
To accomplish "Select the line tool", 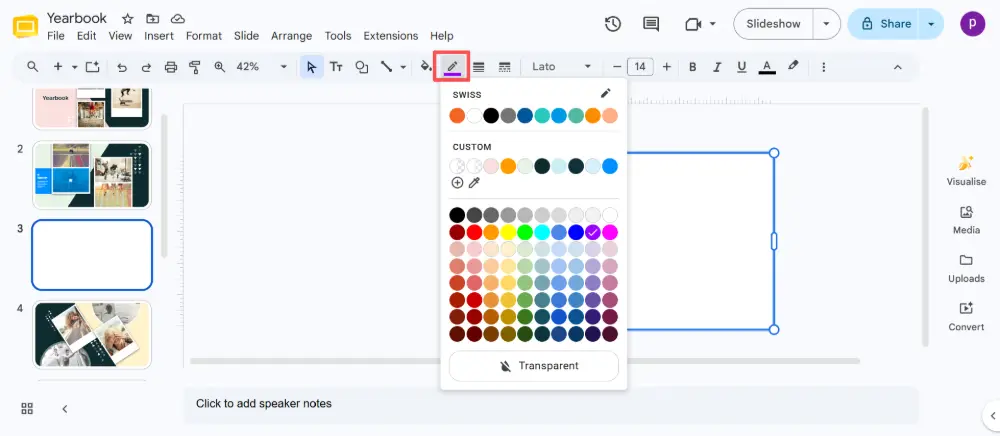I will 386,66.
